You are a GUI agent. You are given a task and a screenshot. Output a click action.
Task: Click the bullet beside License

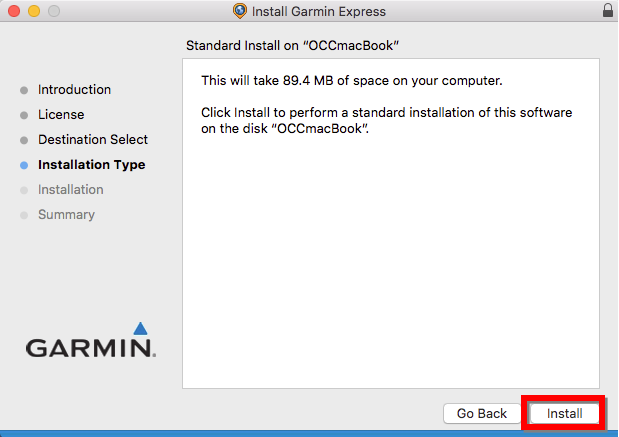[x=24, y=116]
